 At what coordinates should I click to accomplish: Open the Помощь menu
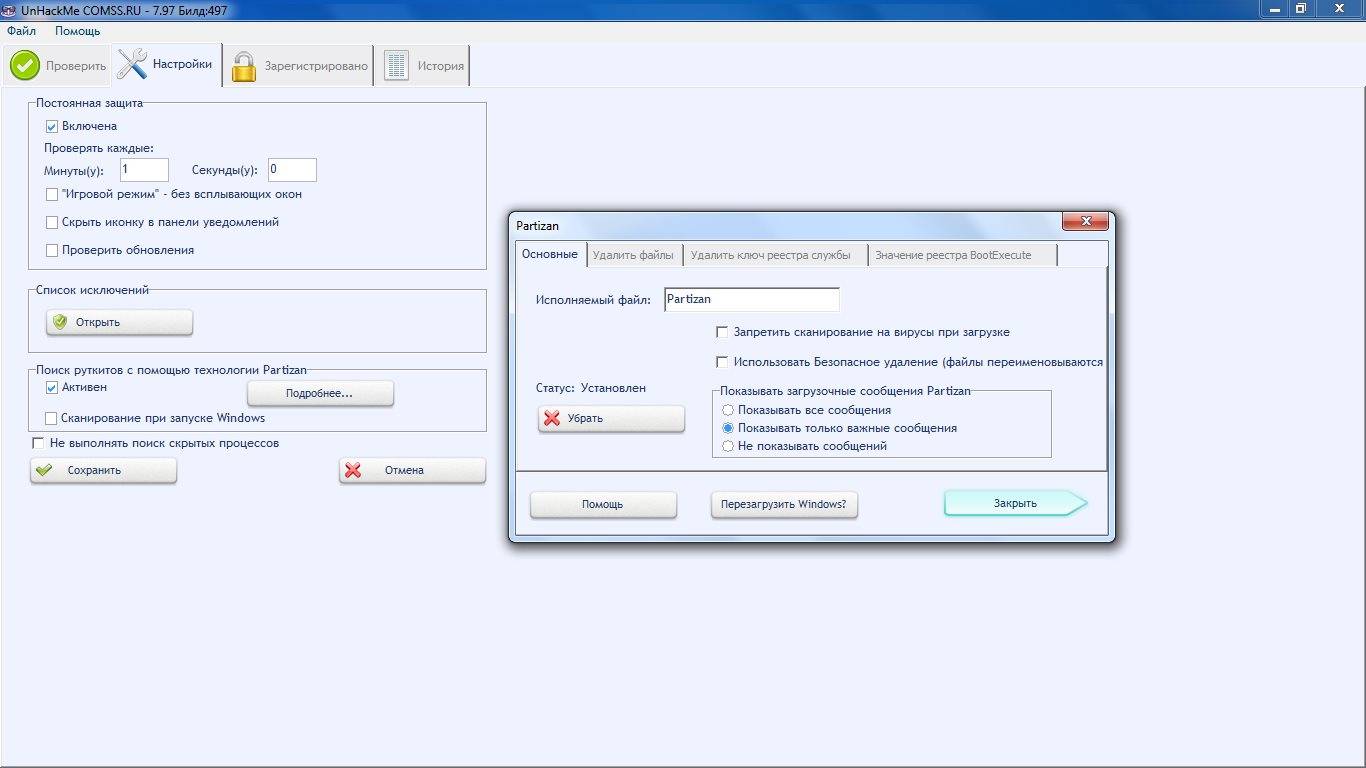coord(77,31)
